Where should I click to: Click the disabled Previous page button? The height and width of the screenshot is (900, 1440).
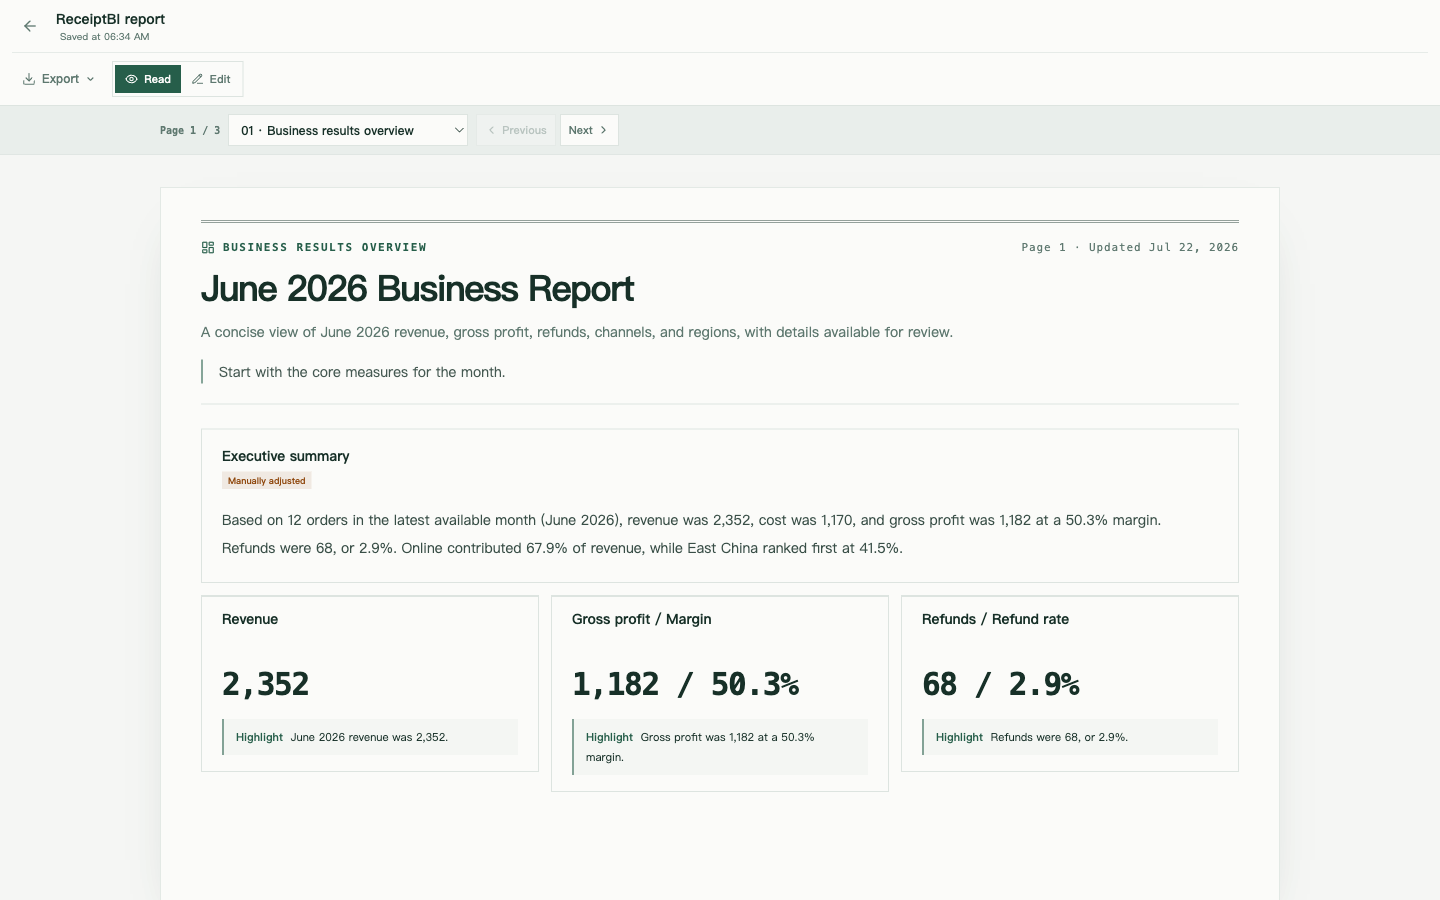coord(516,130)
